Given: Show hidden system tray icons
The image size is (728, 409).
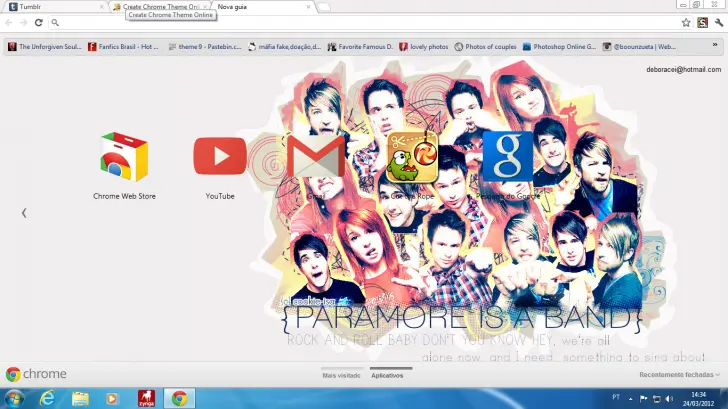Looking at the screenshot, I should click(631, 398).
